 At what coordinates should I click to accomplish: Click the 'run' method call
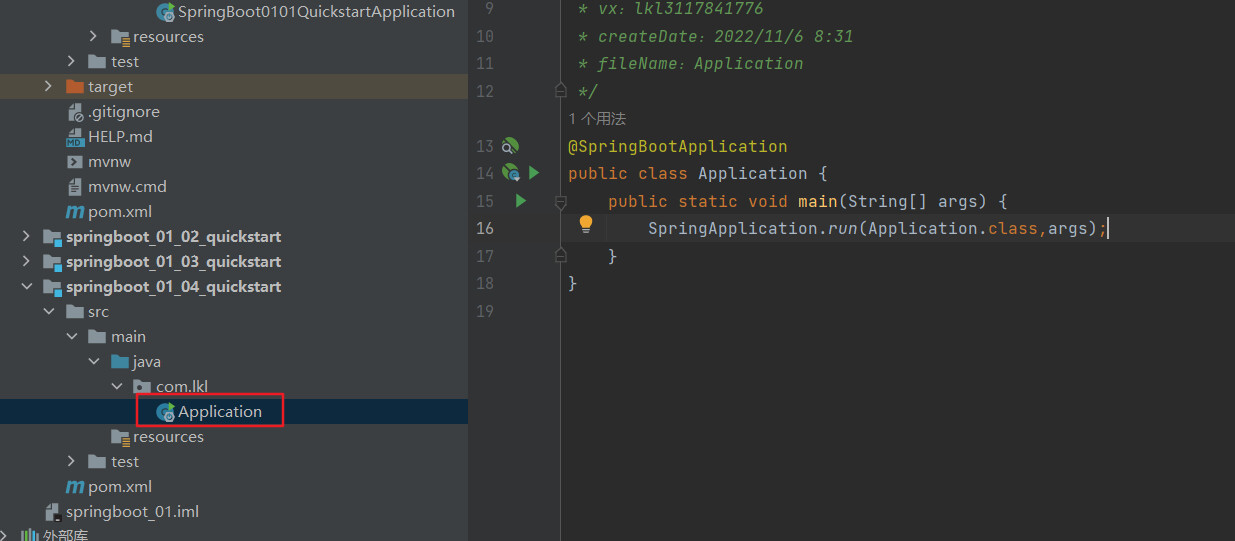[x=843, y=228]
